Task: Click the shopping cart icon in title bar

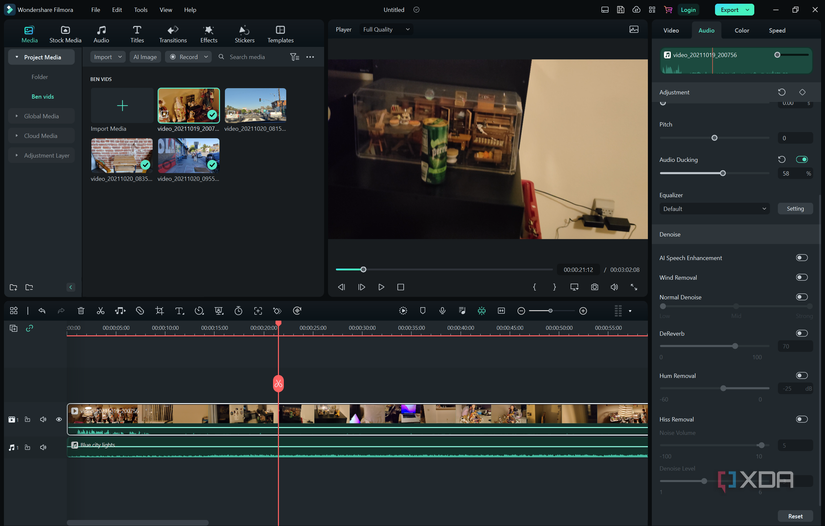Action: pyautogui.click(x=668, y=9)
